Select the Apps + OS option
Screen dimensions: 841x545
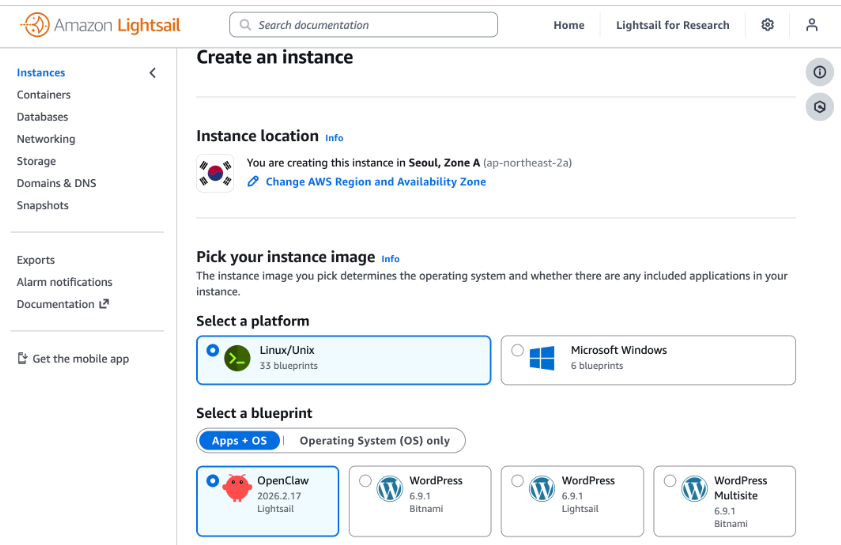point(239,441)
